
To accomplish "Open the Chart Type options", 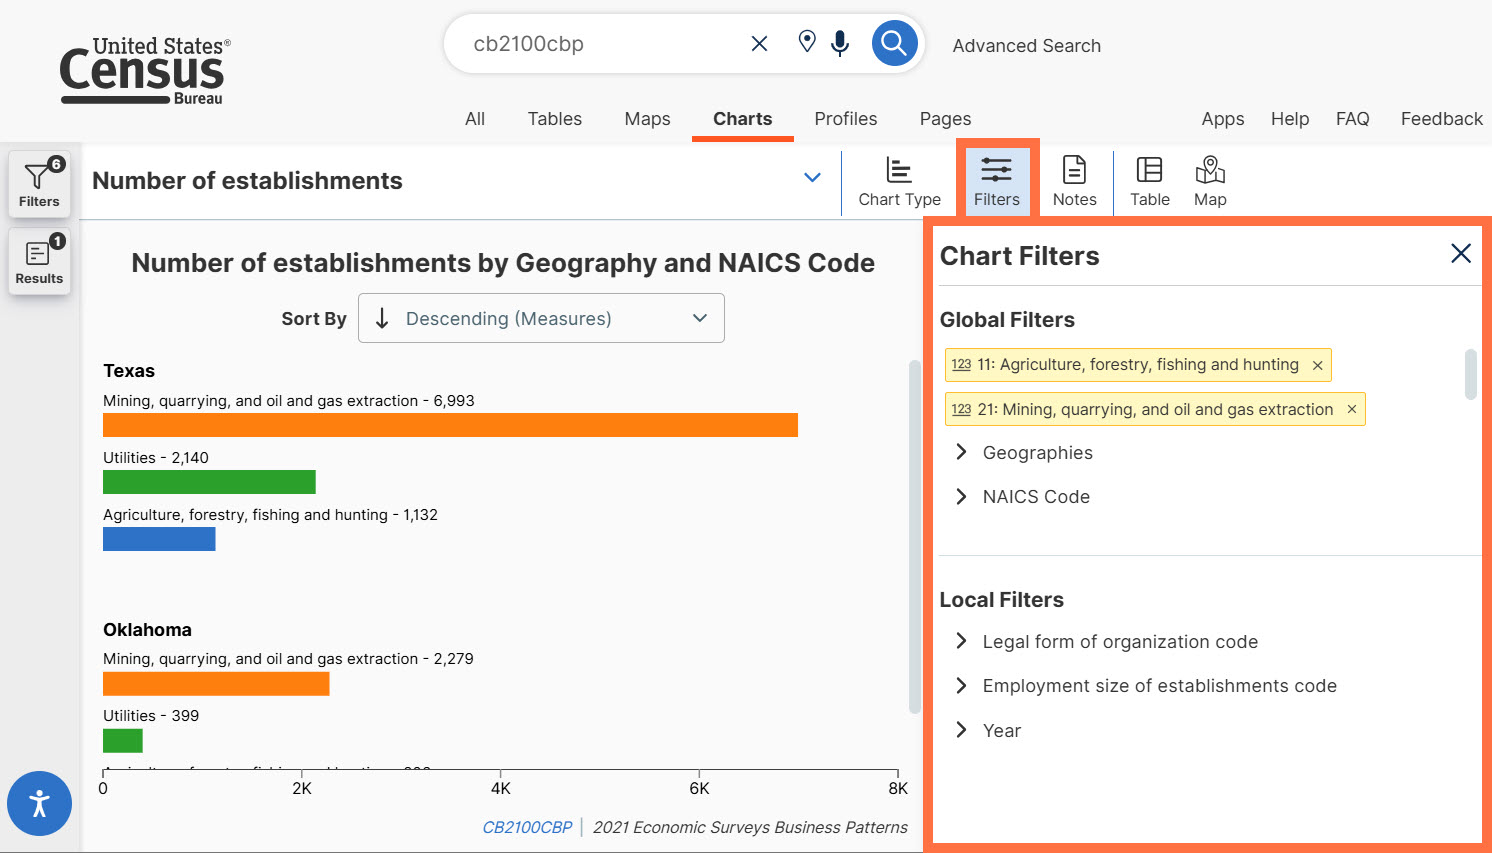I will click(x=899, y=182).
